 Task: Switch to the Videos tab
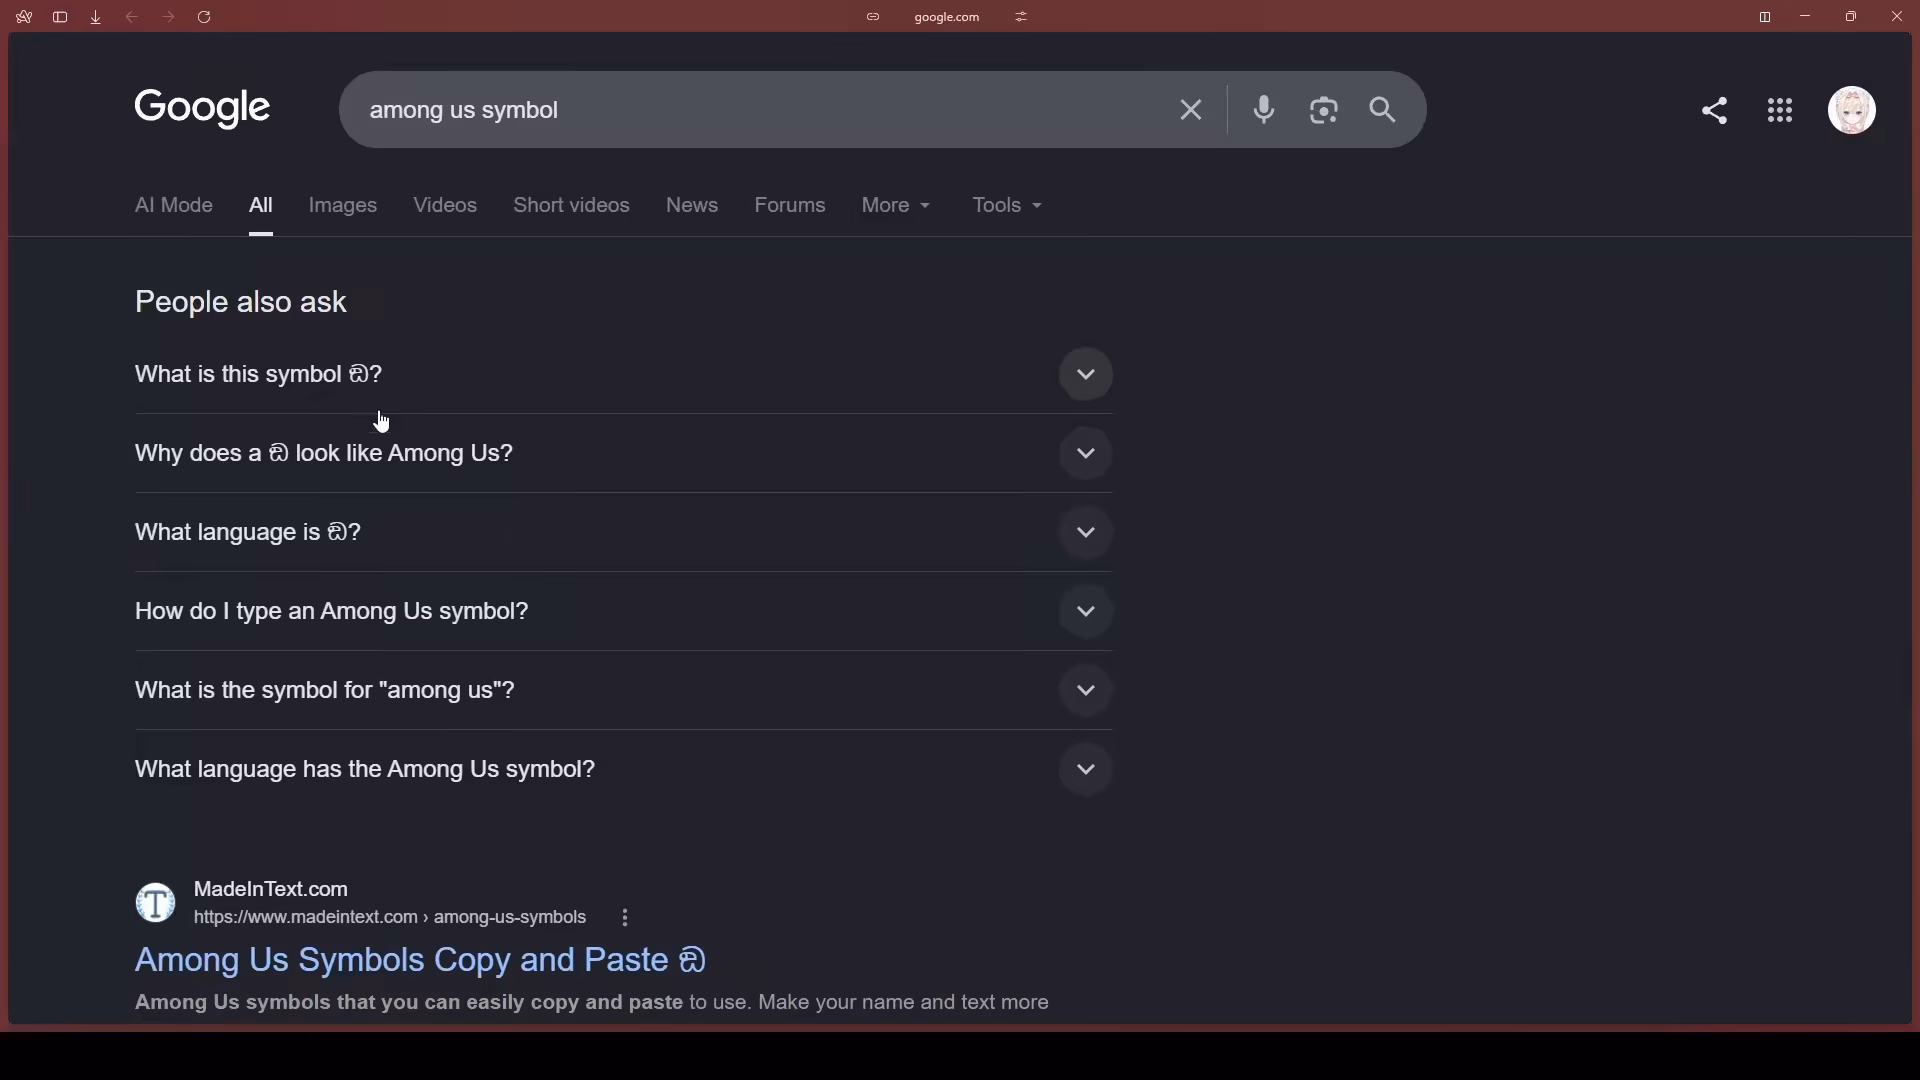(x=445, y=206)
